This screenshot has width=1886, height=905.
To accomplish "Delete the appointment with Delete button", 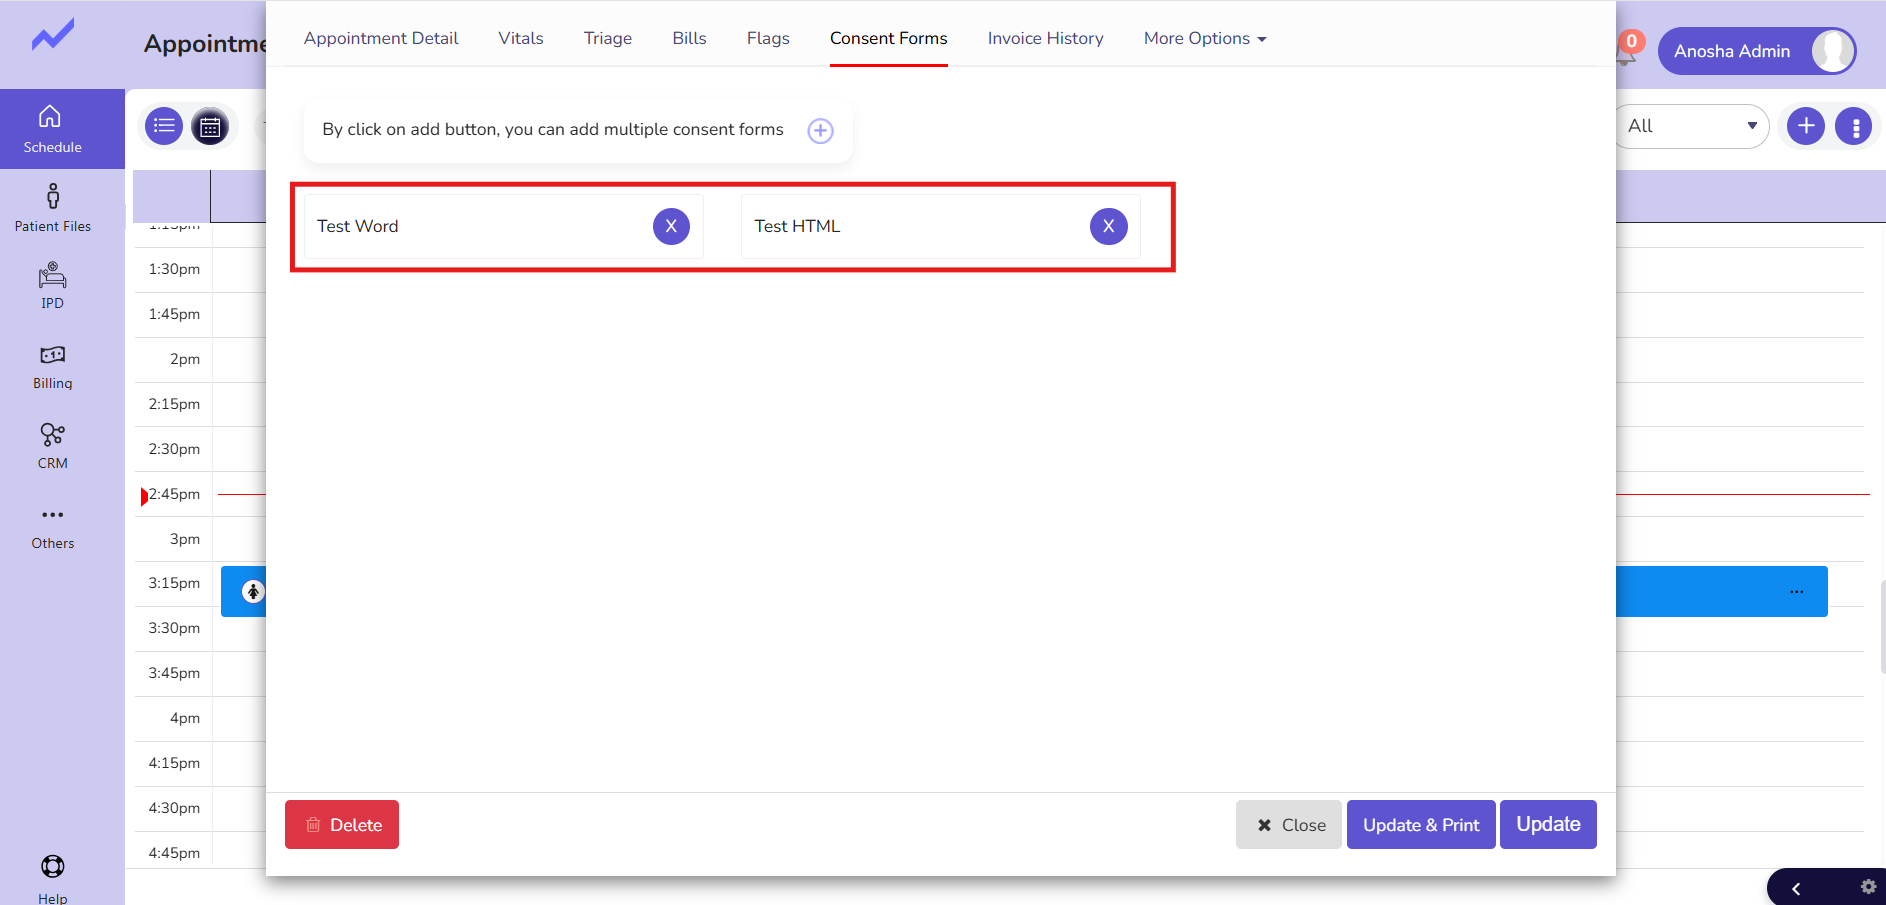I will pyautogui.click(x=342, y=825).
